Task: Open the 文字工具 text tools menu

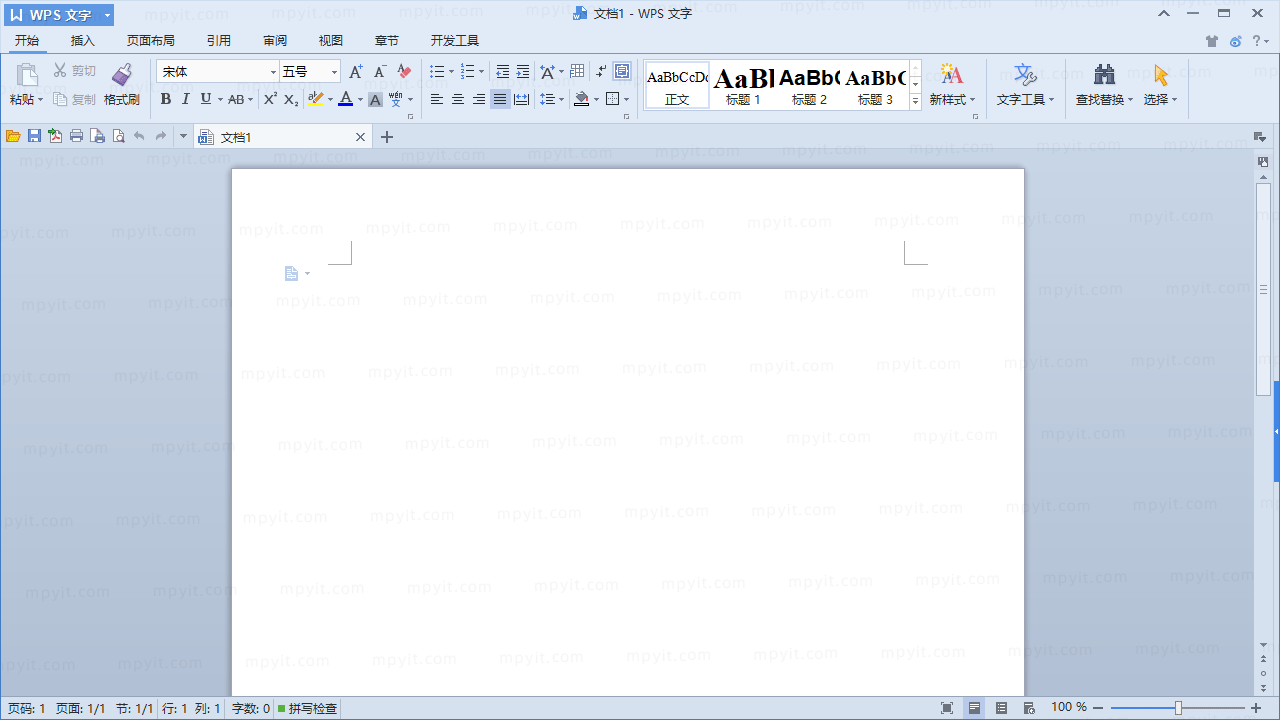Action: point(1025,85)
